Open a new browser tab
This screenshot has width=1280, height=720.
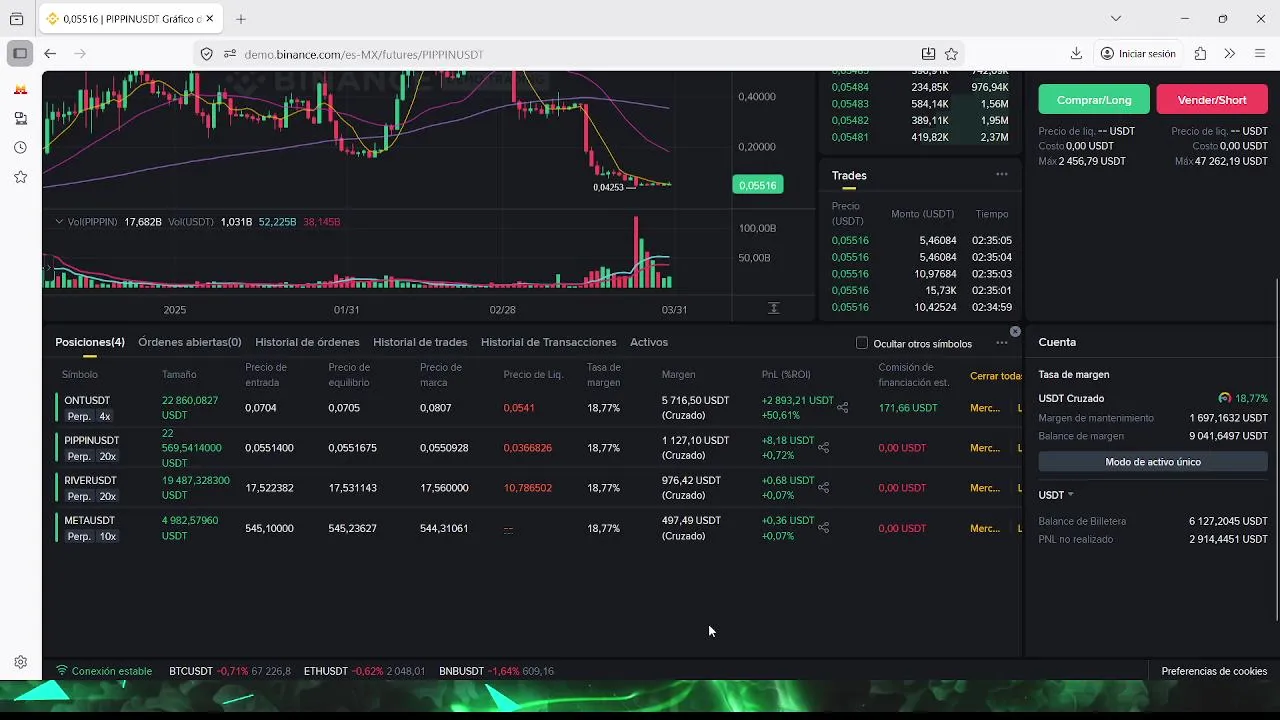(x=240, y=19)
